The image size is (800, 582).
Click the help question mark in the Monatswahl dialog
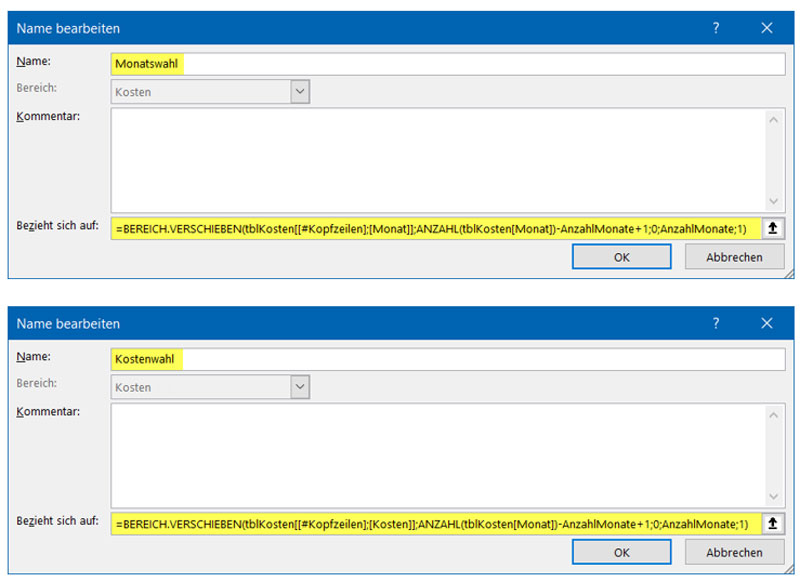pos(716,28)
